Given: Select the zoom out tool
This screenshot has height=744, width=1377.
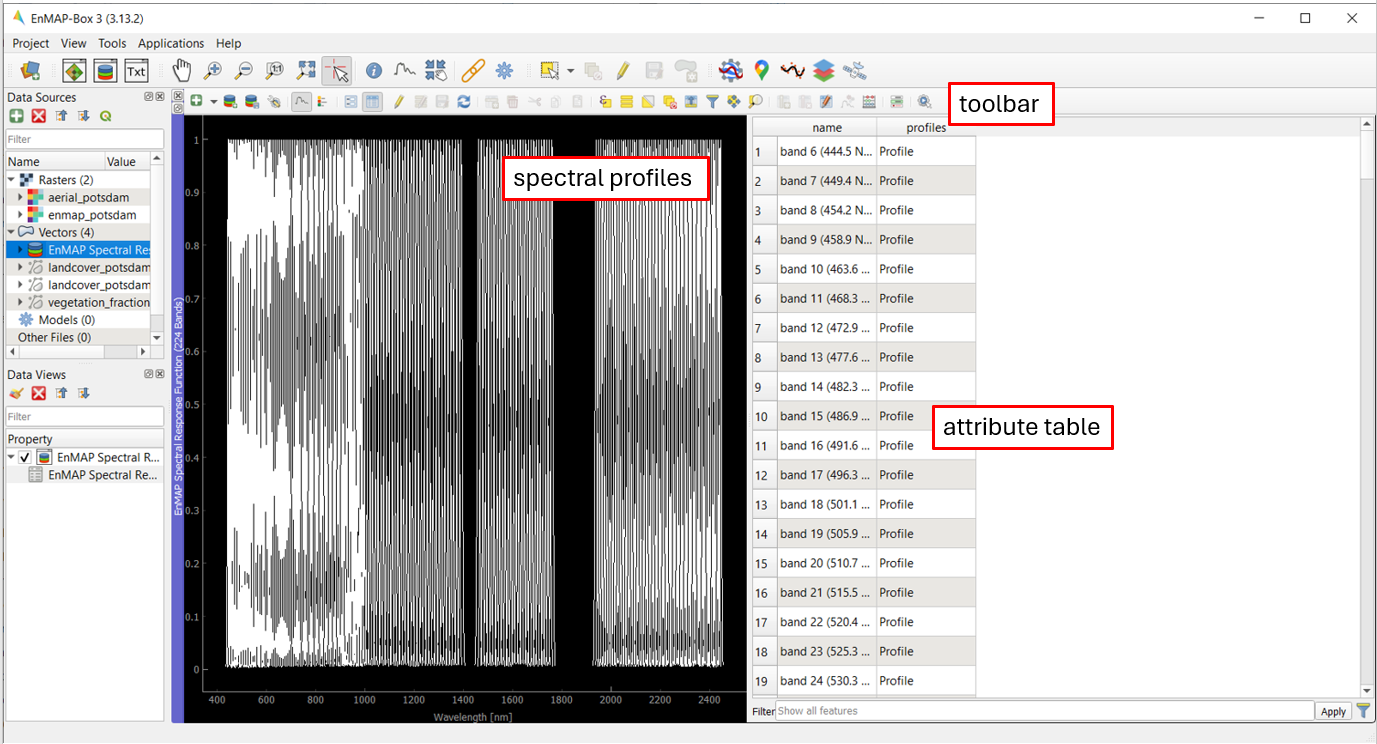Looking at the screenshot, I should [x=243, y=70].
